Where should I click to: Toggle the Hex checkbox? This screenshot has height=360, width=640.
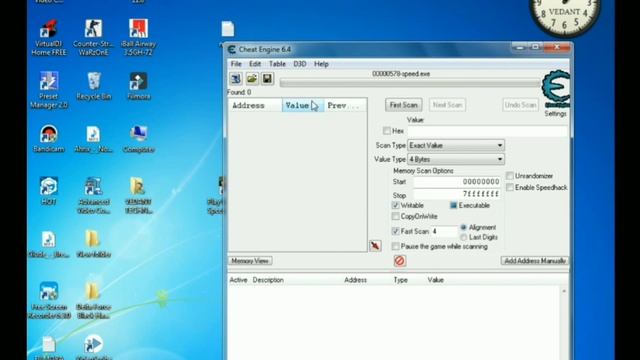pyautogui.click(x=387, y=131)
